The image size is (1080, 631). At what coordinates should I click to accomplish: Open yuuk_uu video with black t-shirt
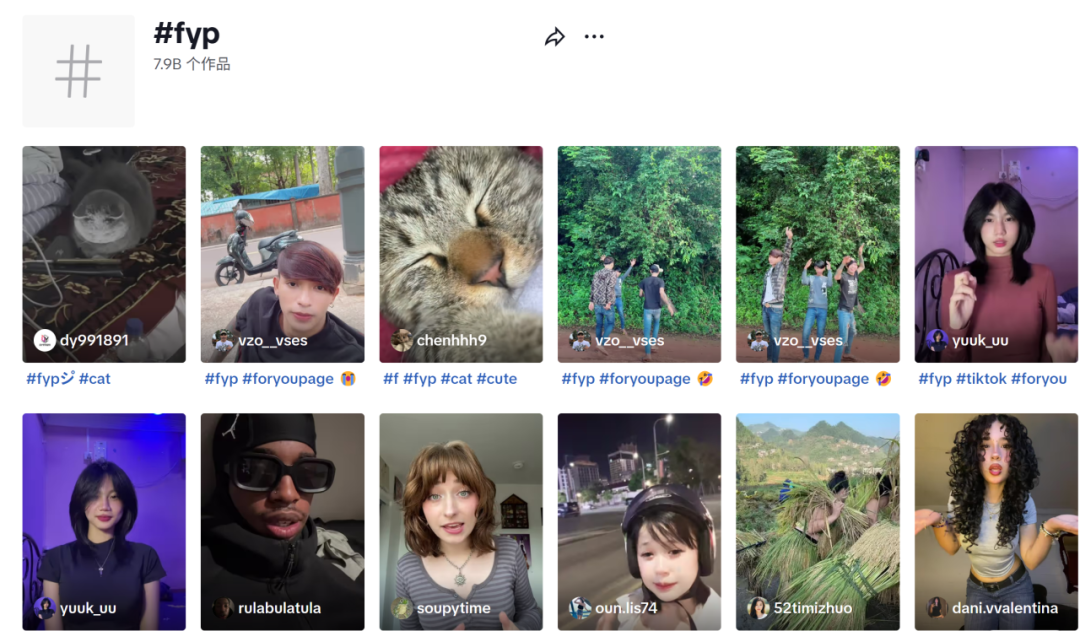tap(104, 521)
